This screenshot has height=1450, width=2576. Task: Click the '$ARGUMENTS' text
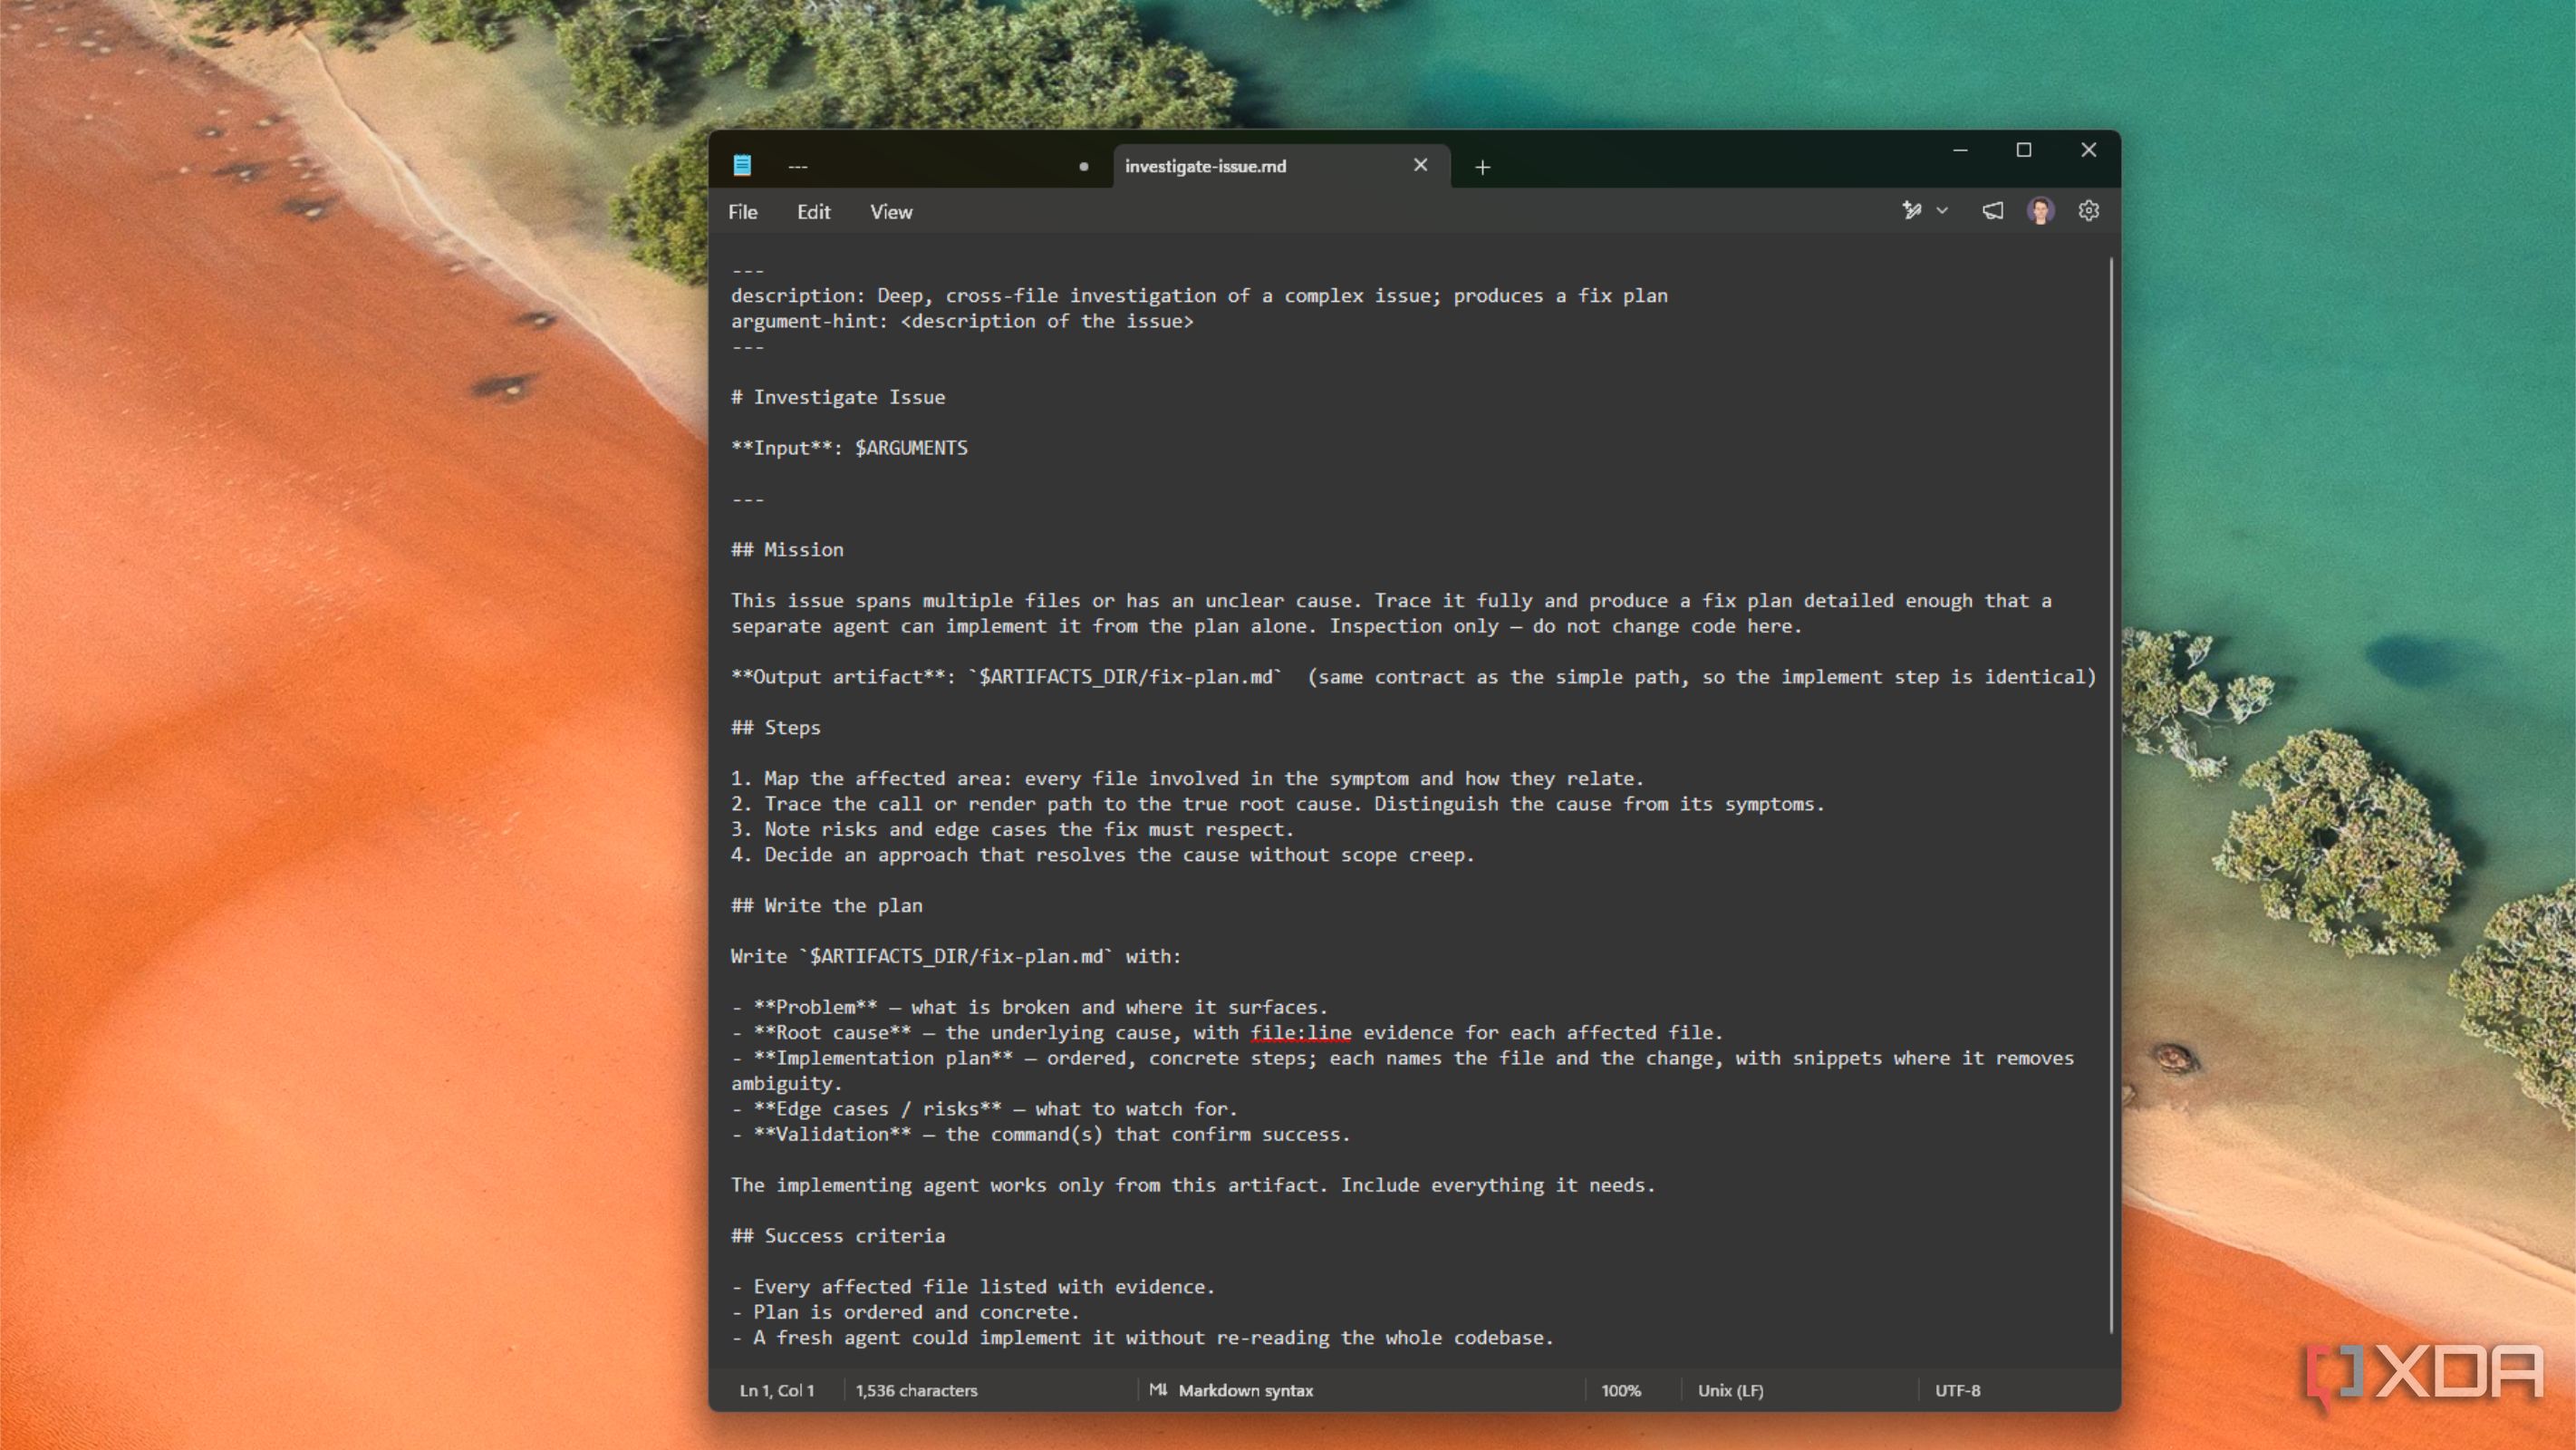(x=911, y=448)
